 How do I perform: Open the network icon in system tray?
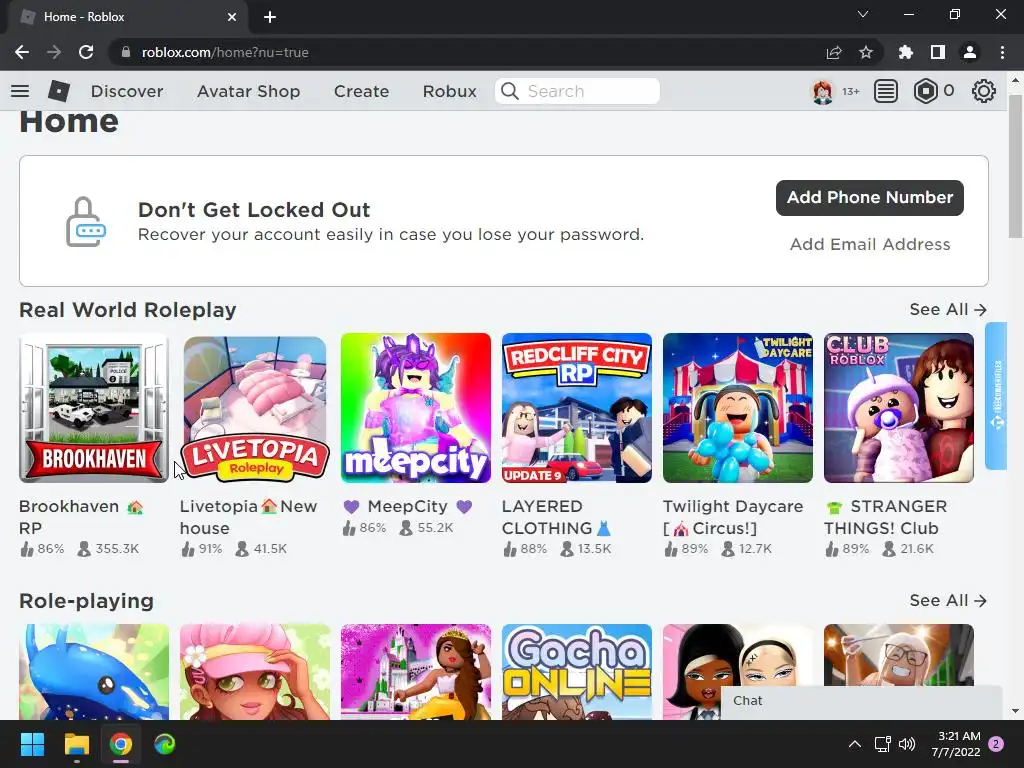882,744
